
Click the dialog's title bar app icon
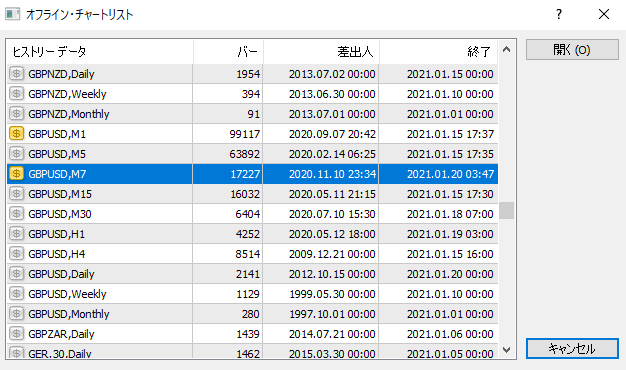click(x=12, y=14)
